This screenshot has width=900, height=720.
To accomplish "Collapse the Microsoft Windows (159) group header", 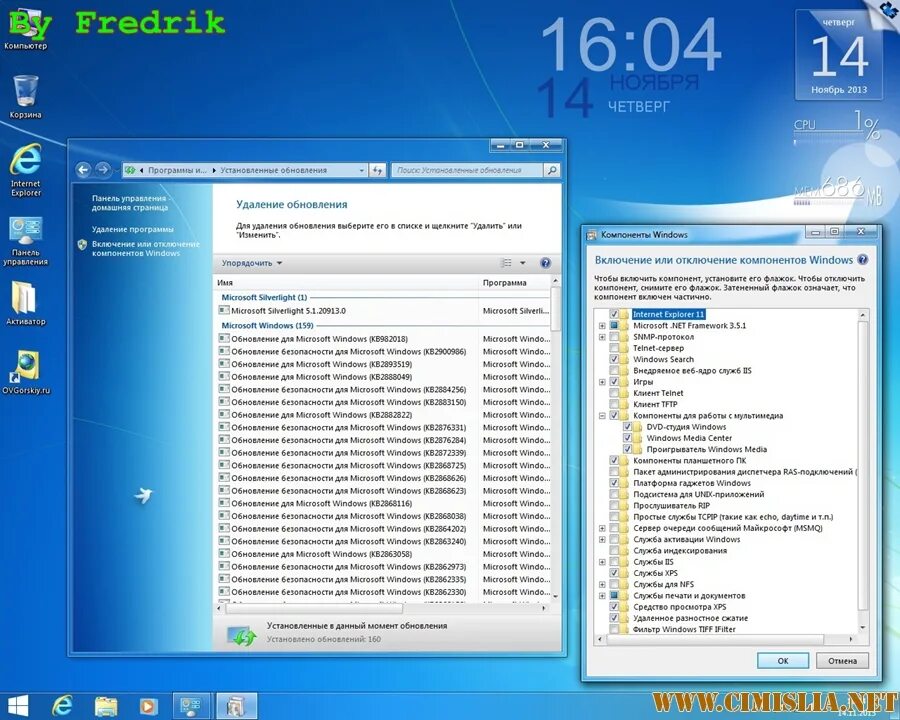I will 267,326.
